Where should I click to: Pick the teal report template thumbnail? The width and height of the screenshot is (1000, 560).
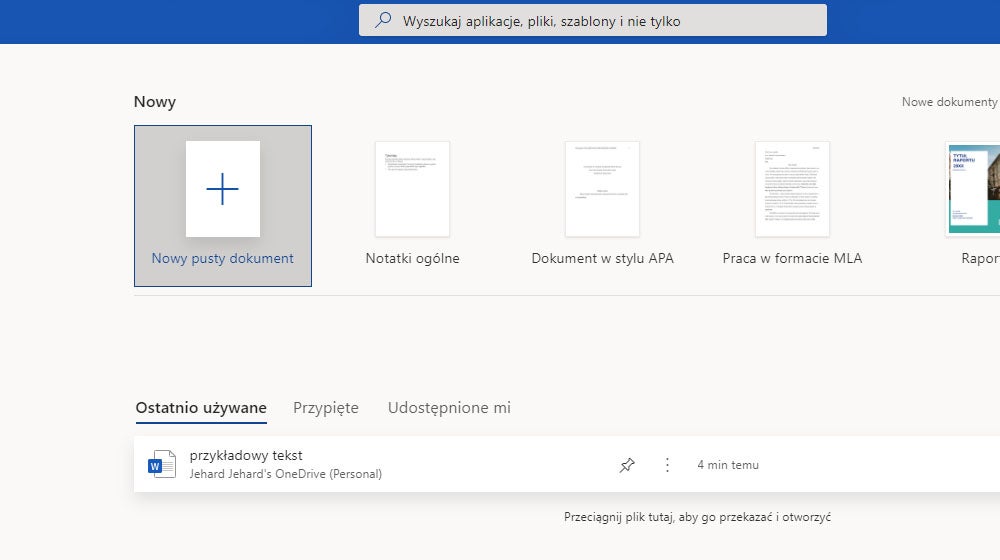974,189
